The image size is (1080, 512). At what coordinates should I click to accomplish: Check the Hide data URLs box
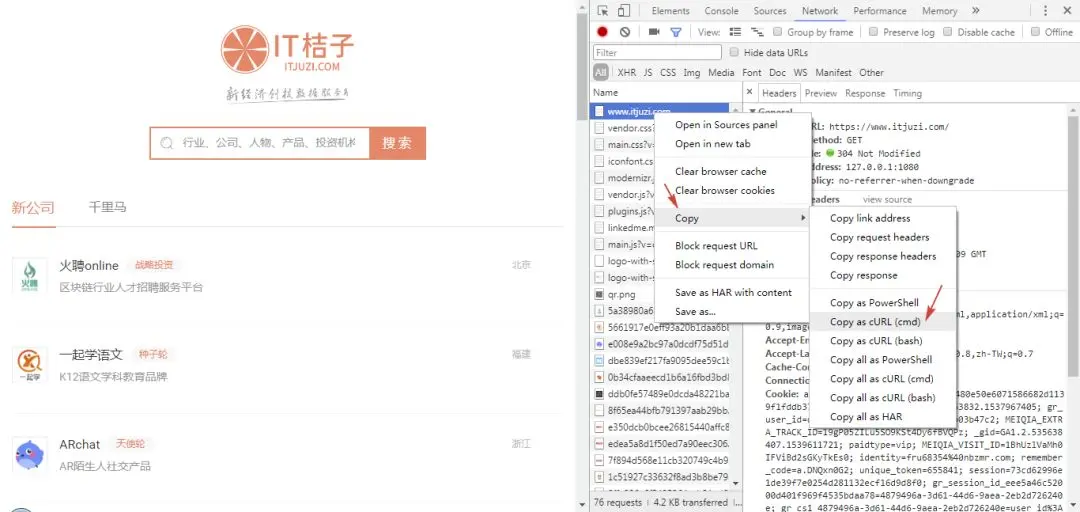pos(734,52)
